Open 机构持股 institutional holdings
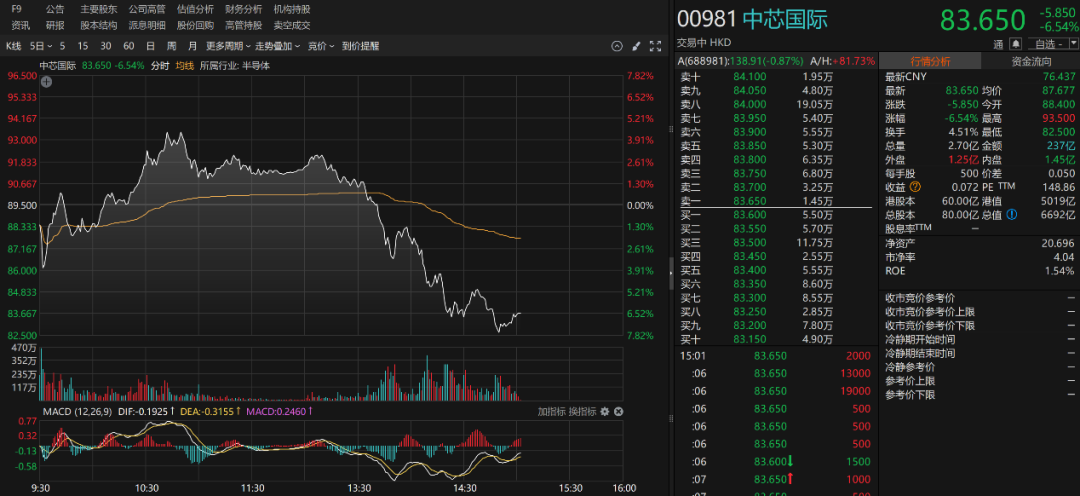The width and height of the screenshot is (1080, 496). (x=291, y=9)
